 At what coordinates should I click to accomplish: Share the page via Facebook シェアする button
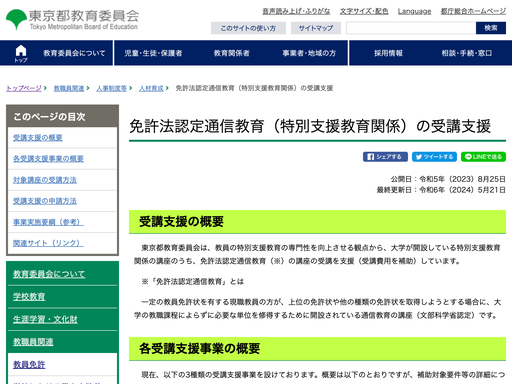click(x=385, y=157)
